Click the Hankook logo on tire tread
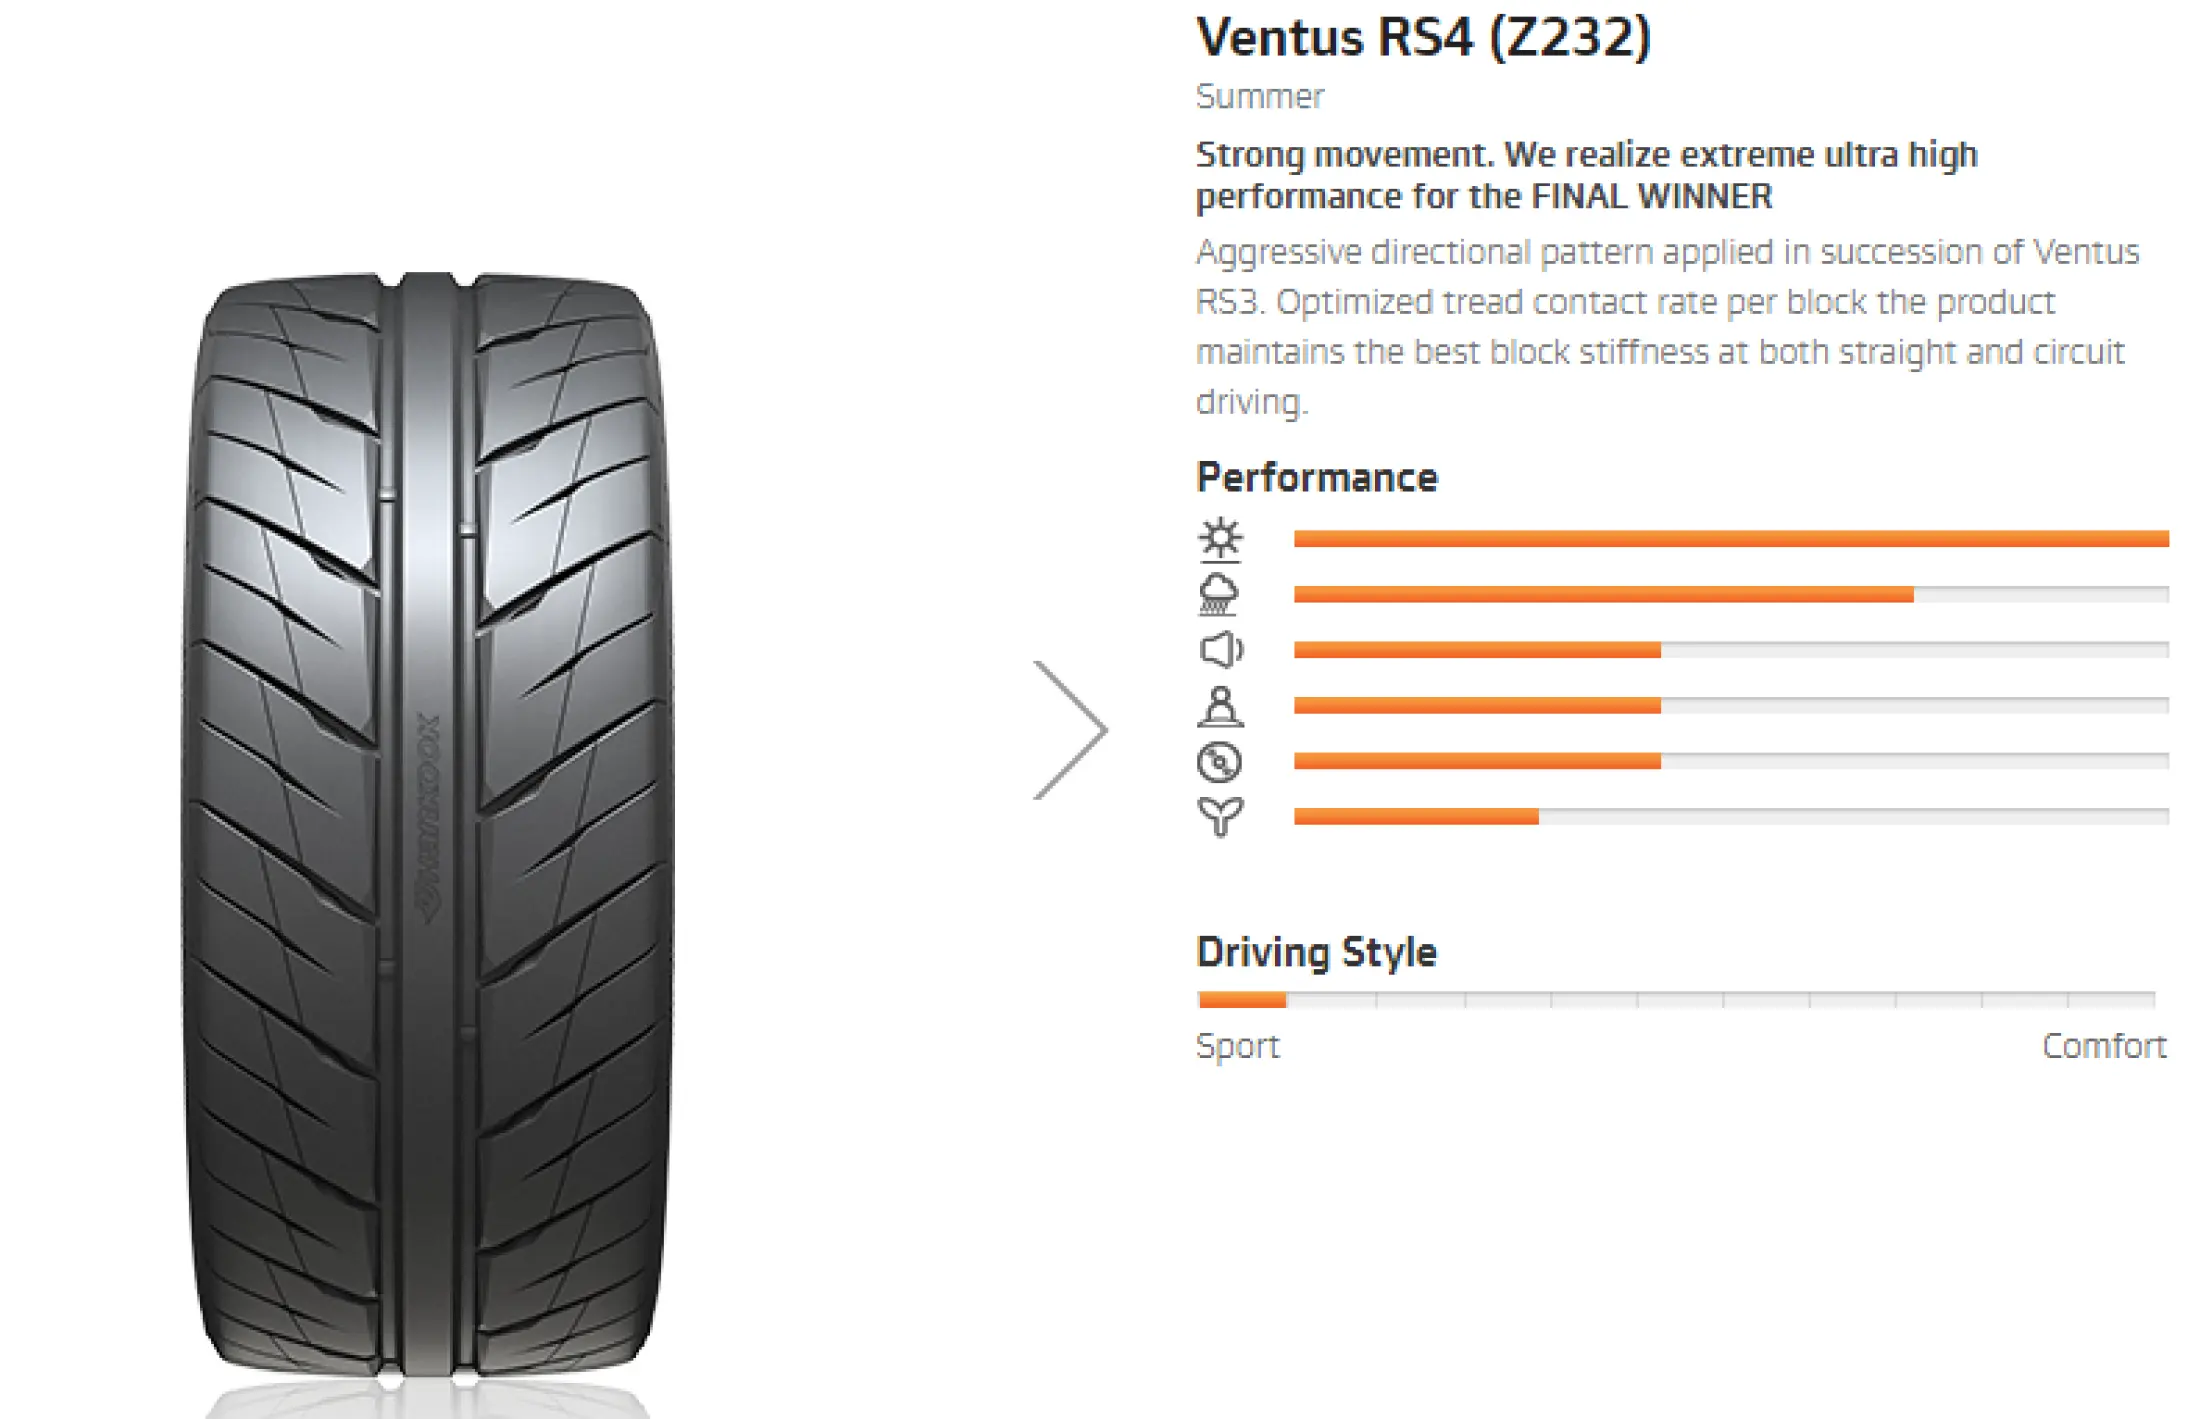This screenshot has height=1419, width=2200. [x=429, y=816]
